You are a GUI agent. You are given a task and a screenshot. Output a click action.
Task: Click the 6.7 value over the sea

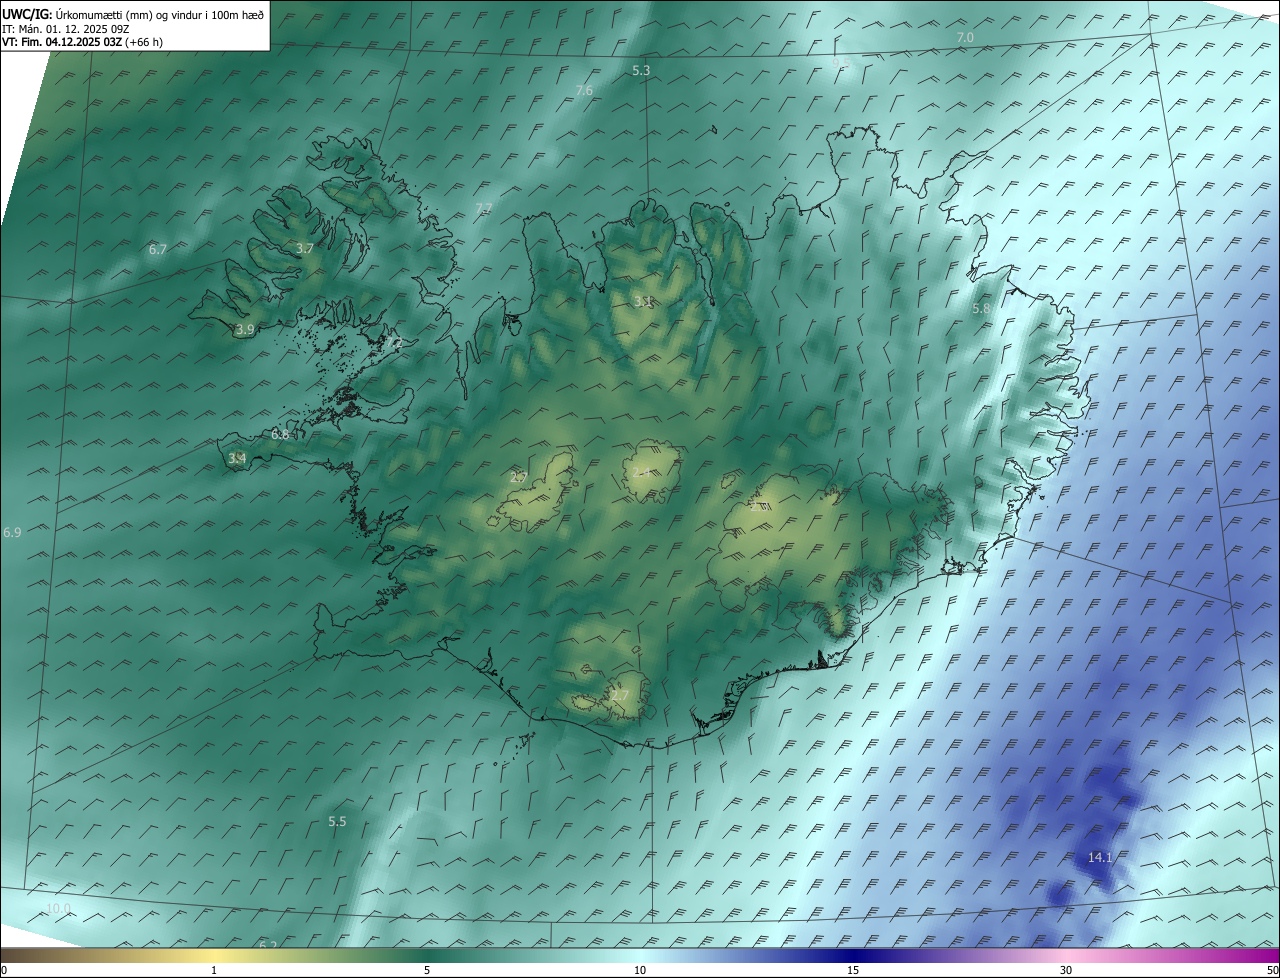[x=158, y=249]
